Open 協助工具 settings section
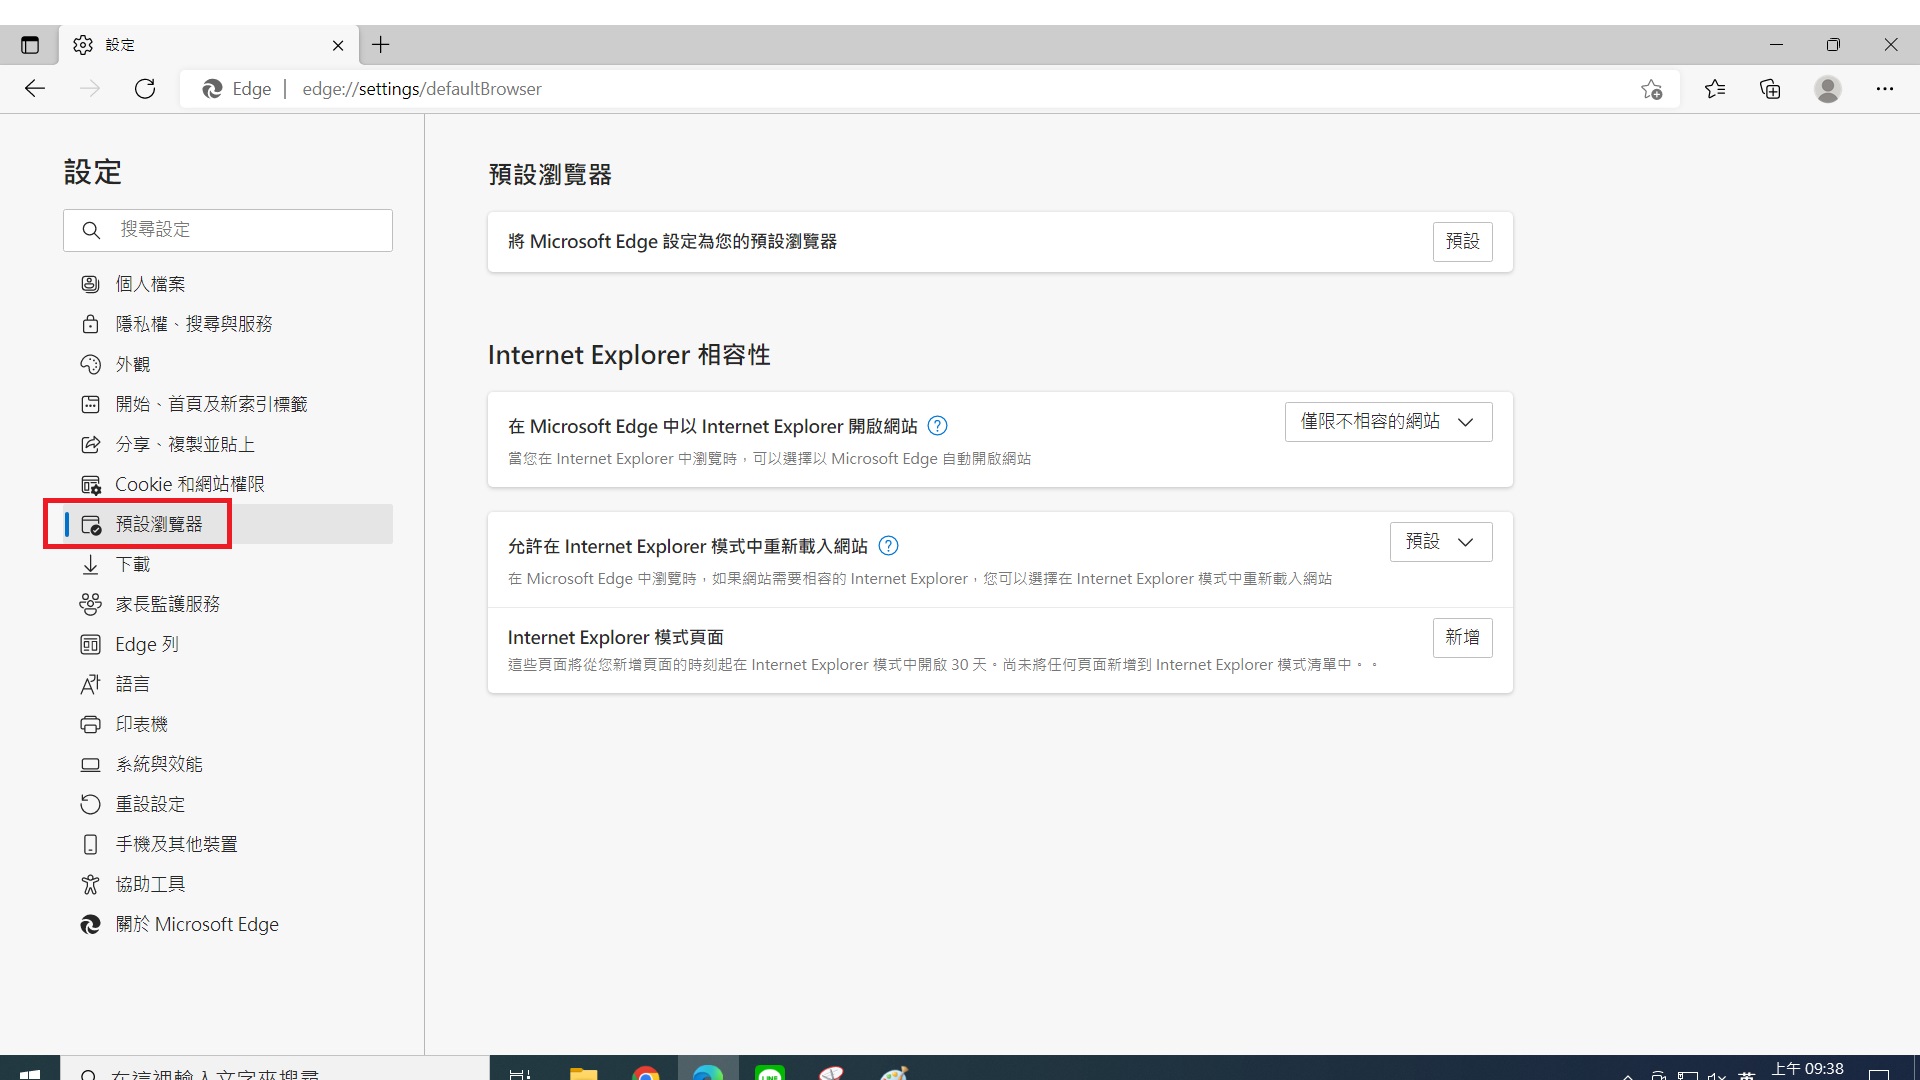The width and height of the screenshot is (1920, 1080). click(x=228, y=884)
